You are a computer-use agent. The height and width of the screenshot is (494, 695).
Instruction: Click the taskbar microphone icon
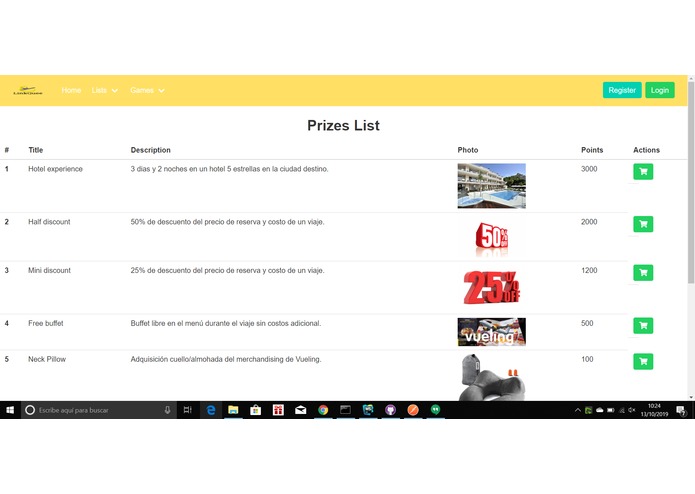[167, 410]
